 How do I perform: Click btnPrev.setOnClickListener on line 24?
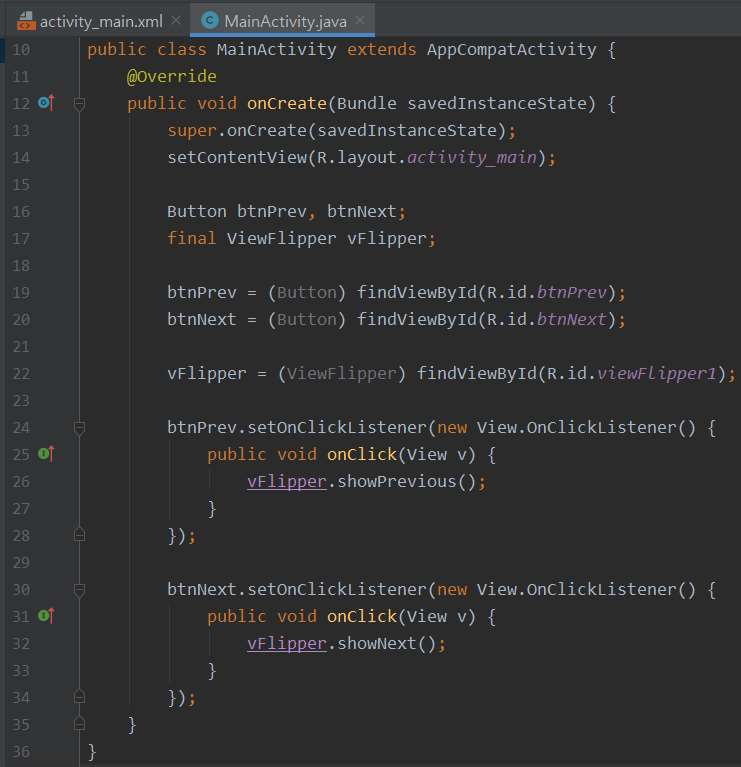pos(296,428)
